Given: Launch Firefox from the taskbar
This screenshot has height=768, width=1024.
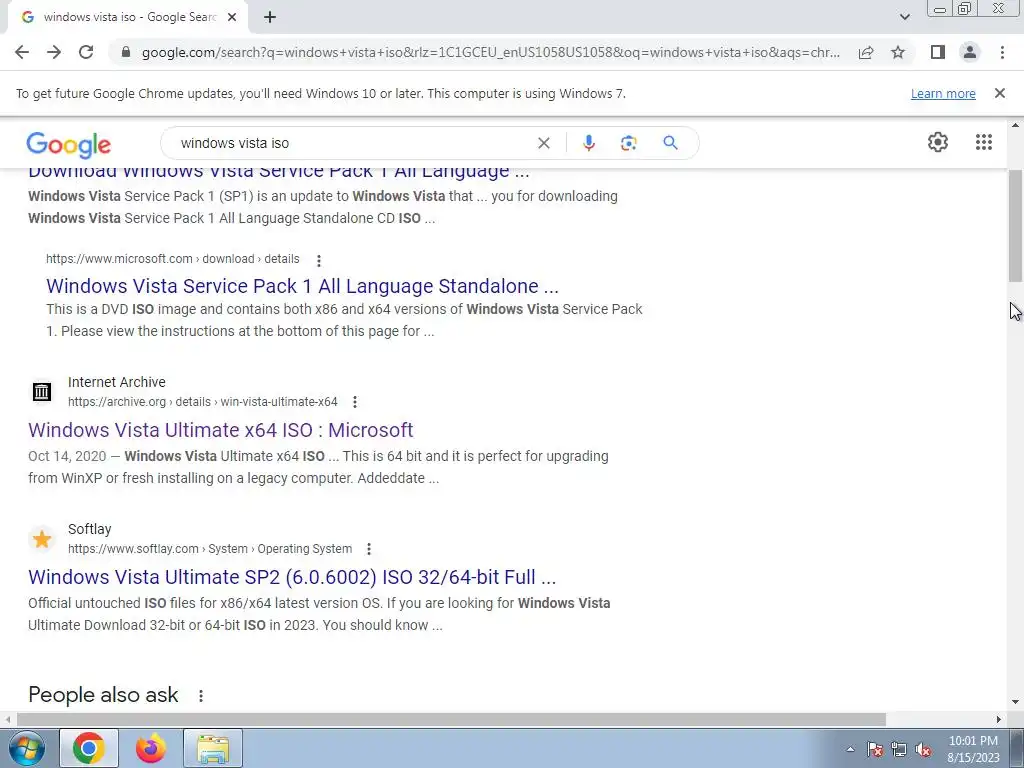Looking at the screenshot, I should point(151,748).
